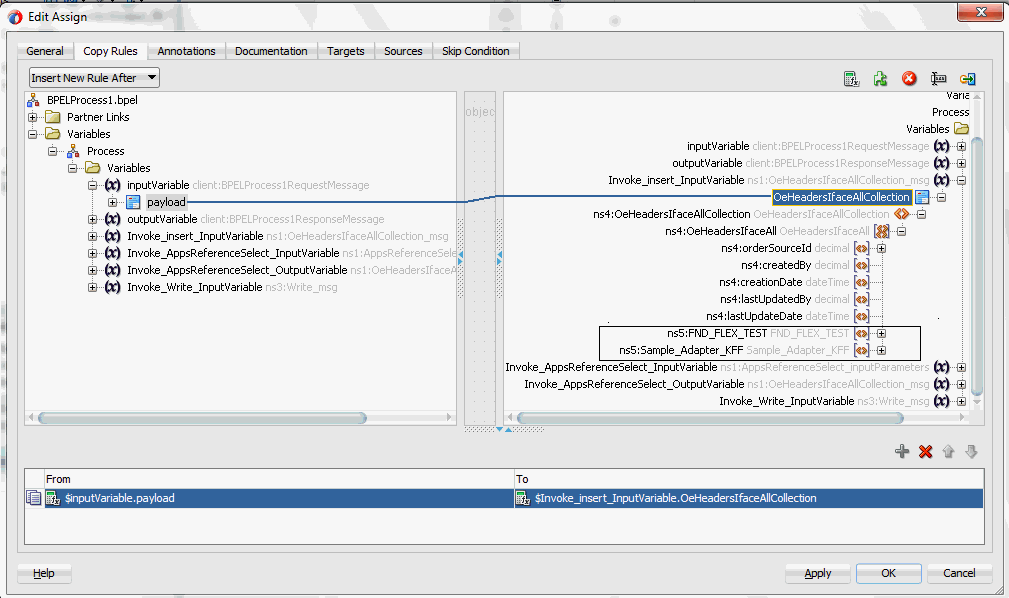Click right tree vertical scrollbar thumb
The width and height of the screenshot is (1009, 598).
point(977,266)
